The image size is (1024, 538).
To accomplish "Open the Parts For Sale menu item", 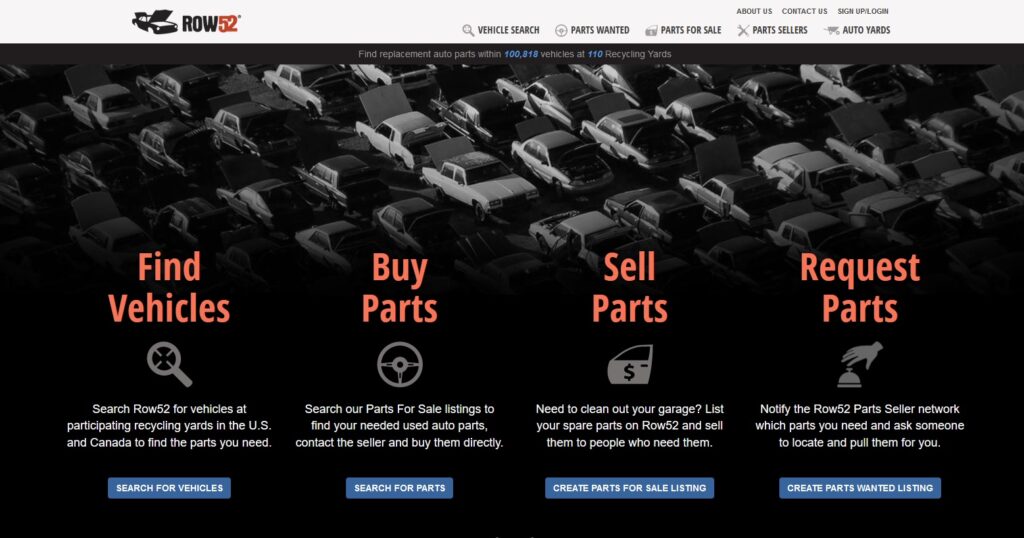I will point(691,30).
